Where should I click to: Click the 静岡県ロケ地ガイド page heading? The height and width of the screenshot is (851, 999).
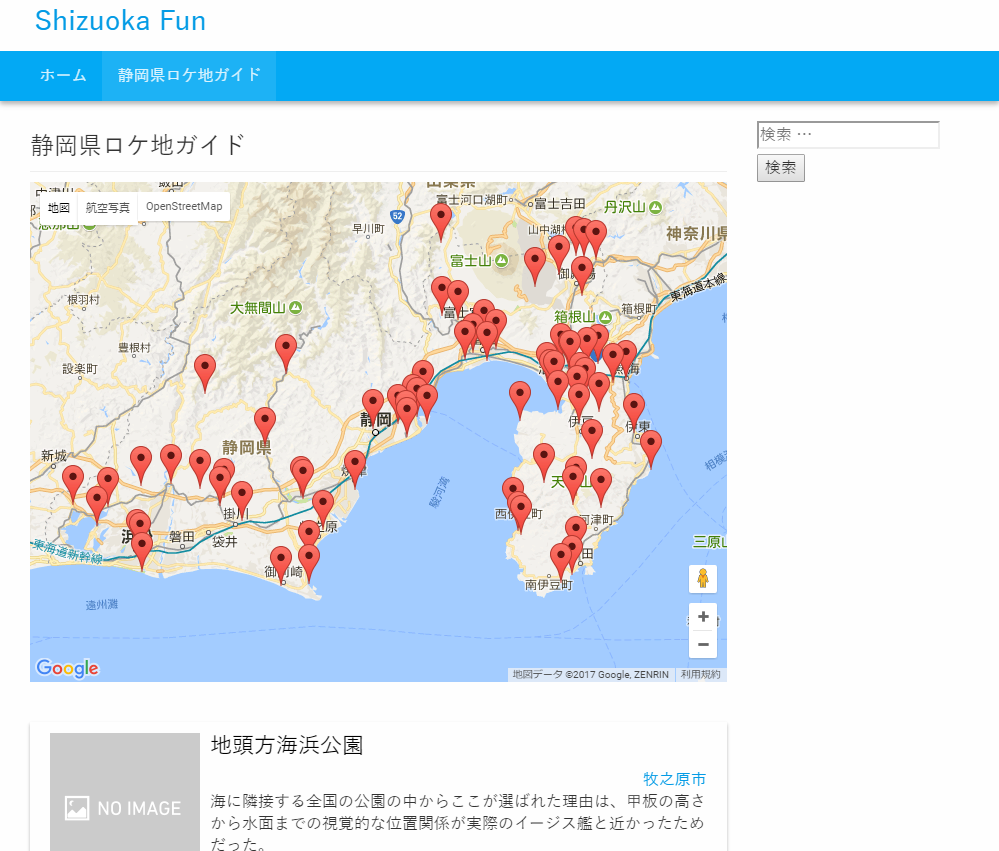138,145
